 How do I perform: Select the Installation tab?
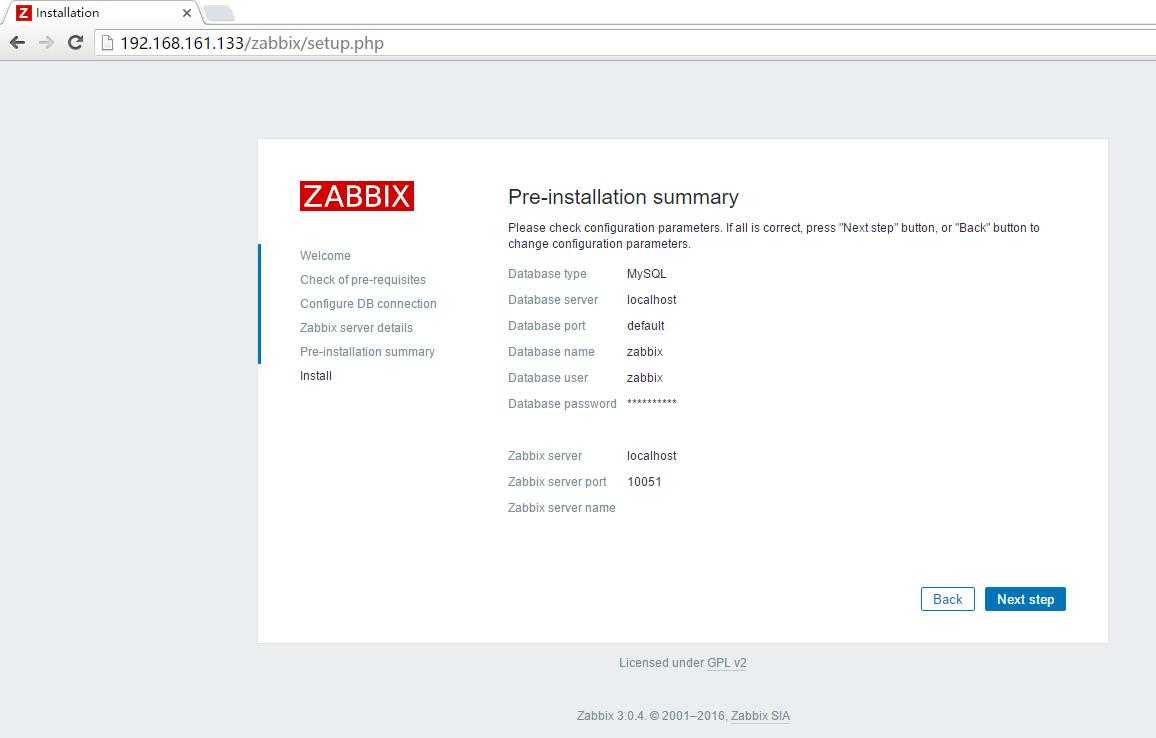[103, 13]
